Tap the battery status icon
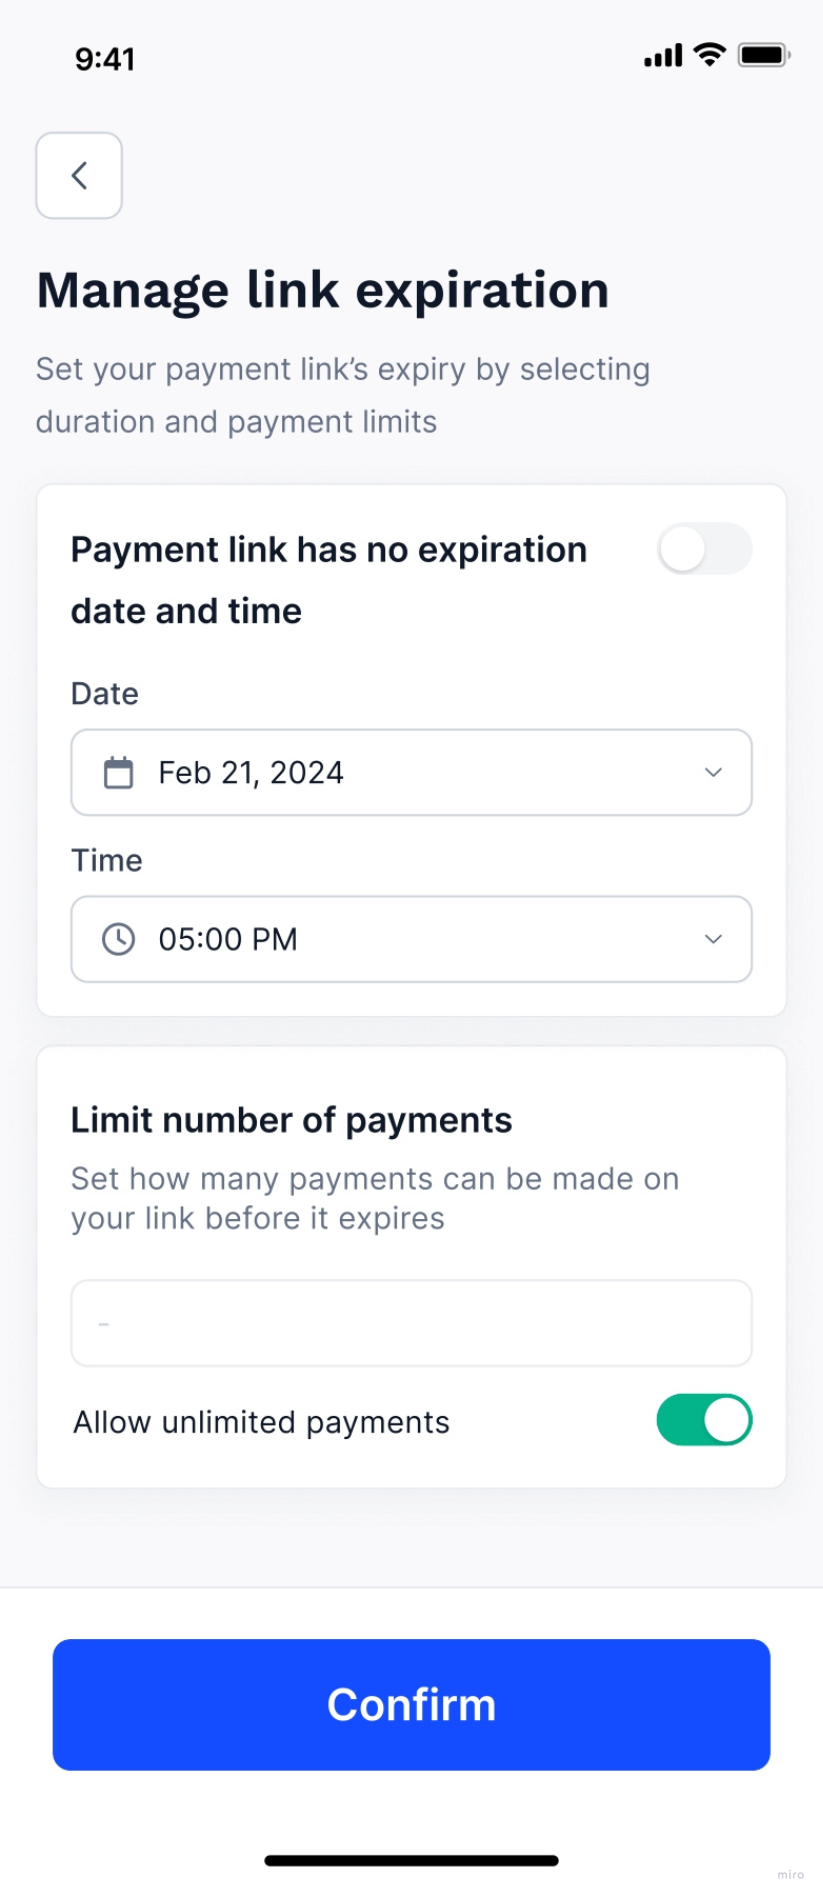The height and width of the screenshot is (1898, 823). point(764,55)
